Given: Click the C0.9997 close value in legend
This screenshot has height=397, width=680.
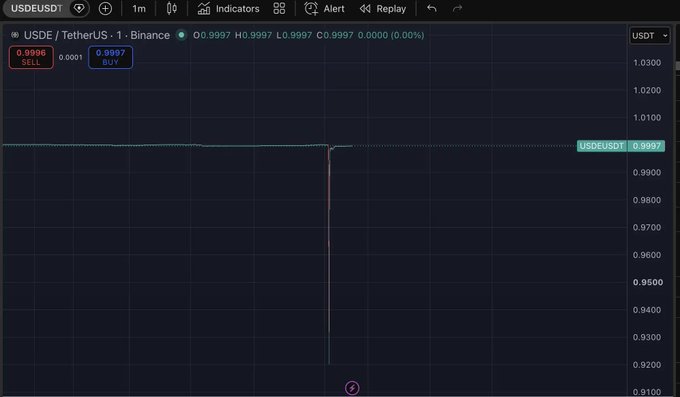Looking at the screenshot, I should [335, 35].
